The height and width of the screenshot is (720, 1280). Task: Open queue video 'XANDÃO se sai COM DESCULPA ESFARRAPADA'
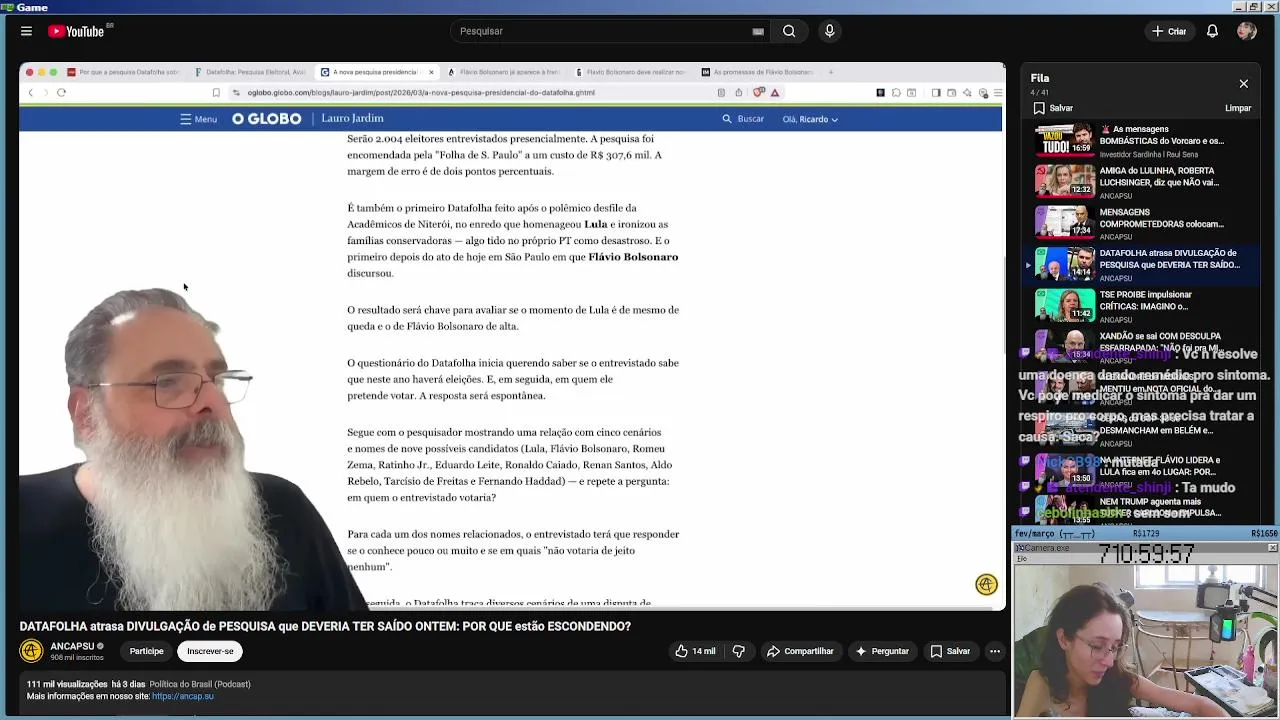[x=1140, y=346]
